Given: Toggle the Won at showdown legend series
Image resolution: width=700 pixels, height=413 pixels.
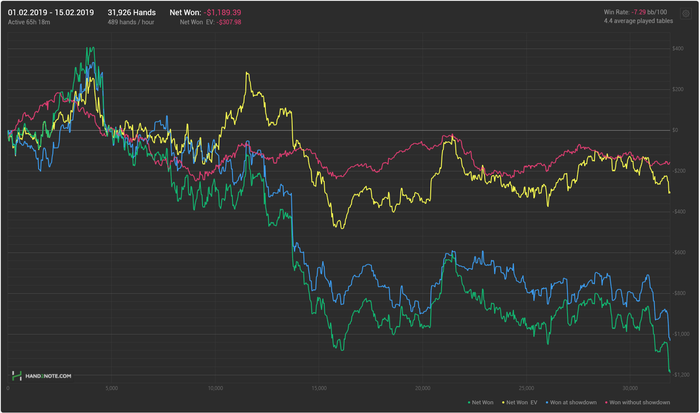Looking at the screenshot, I should [x=571, y=402].
